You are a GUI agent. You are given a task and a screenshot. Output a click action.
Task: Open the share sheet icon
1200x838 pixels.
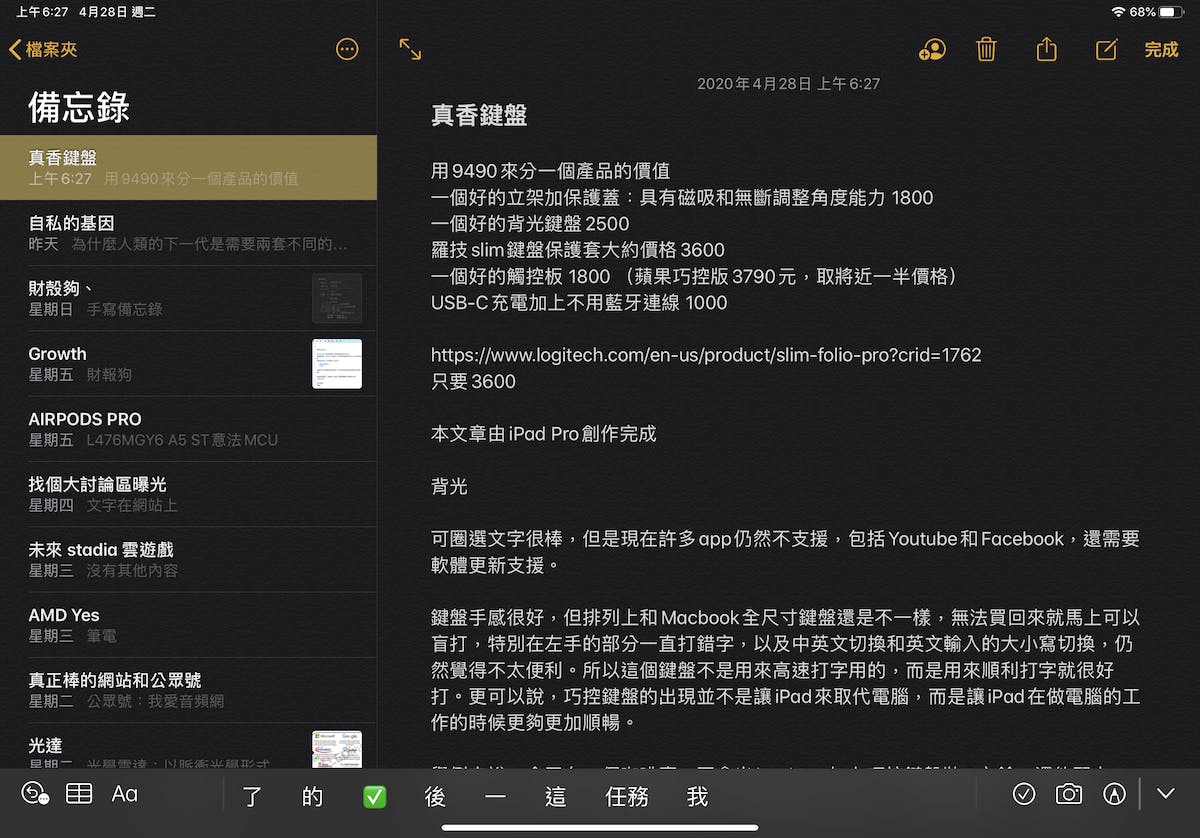[1046, 49]
